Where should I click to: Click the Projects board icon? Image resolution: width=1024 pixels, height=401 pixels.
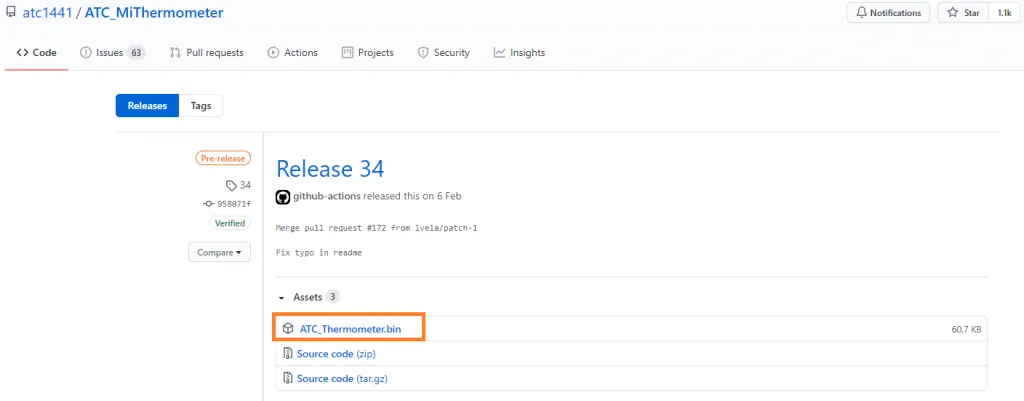(347, 52)
